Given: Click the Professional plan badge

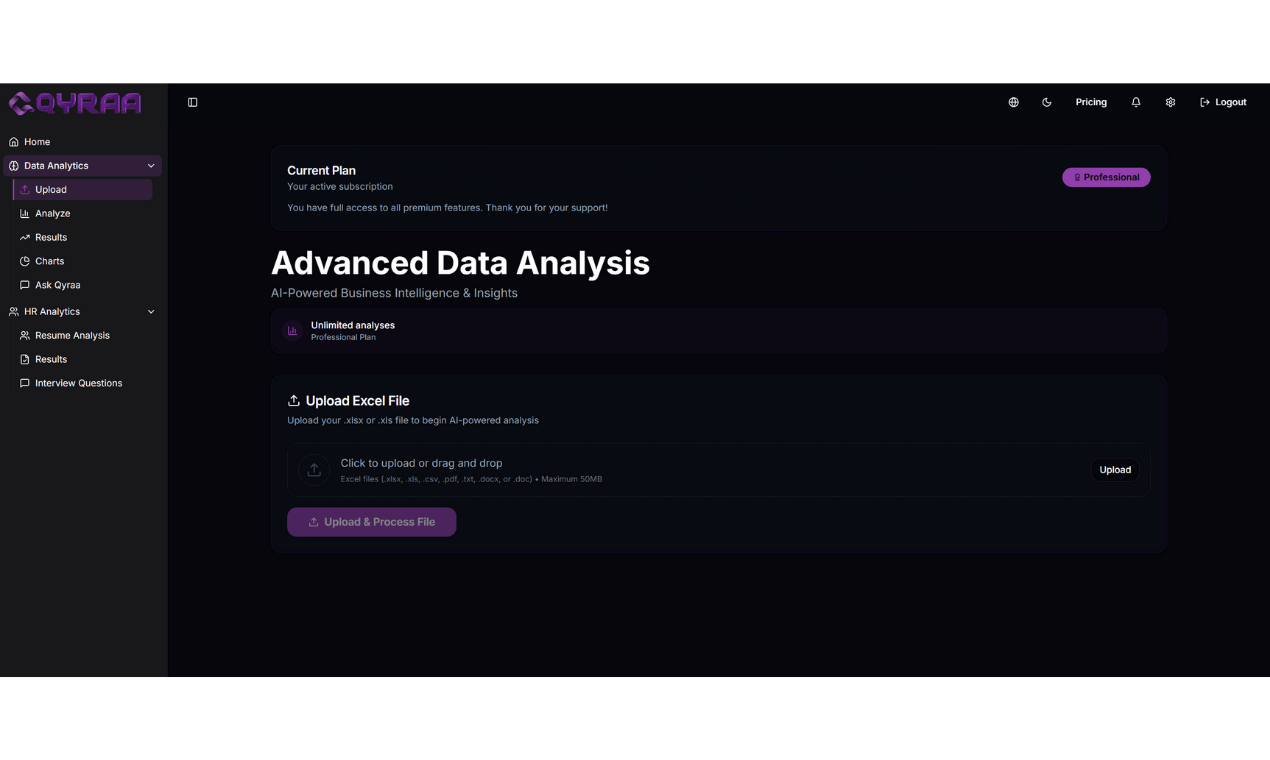Looking at the screenshot, I should (x=1106, y=176).
